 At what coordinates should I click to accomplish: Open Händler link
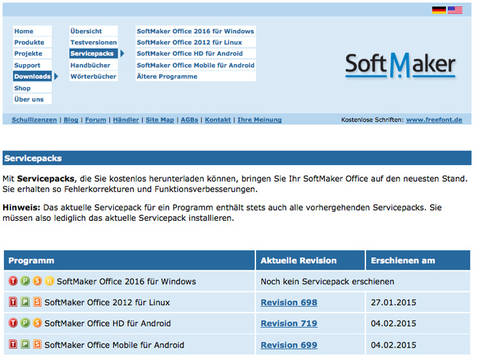coord(126,120)
